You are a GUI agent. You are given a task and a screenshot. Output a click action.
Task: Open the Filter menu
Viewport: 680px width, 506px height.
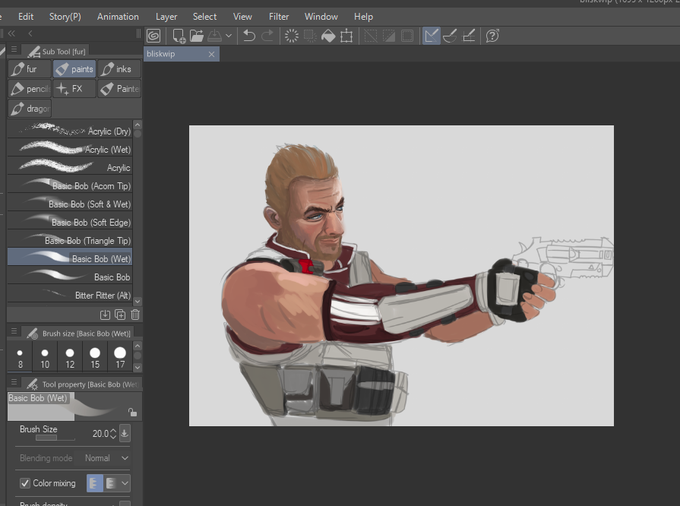(278, 16)
